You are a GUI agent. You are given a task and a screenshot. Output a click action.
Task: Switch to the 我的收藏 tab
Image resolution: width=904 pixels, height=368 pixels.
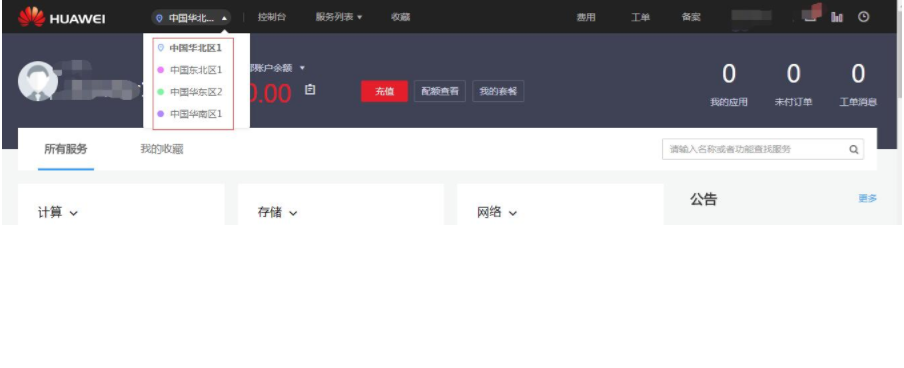click(161, 149)
